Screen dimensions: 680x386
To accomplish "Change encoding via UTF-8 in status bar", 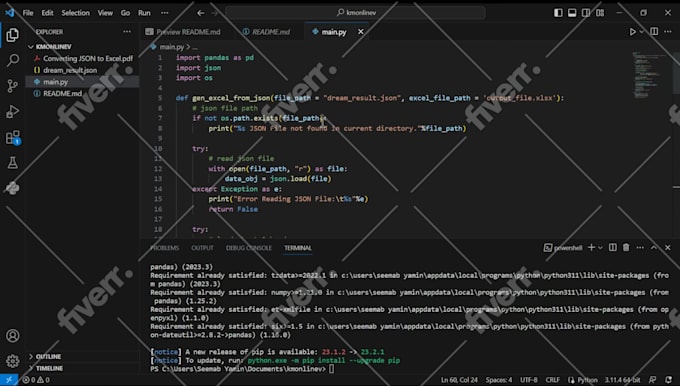I will click(529, 380).
